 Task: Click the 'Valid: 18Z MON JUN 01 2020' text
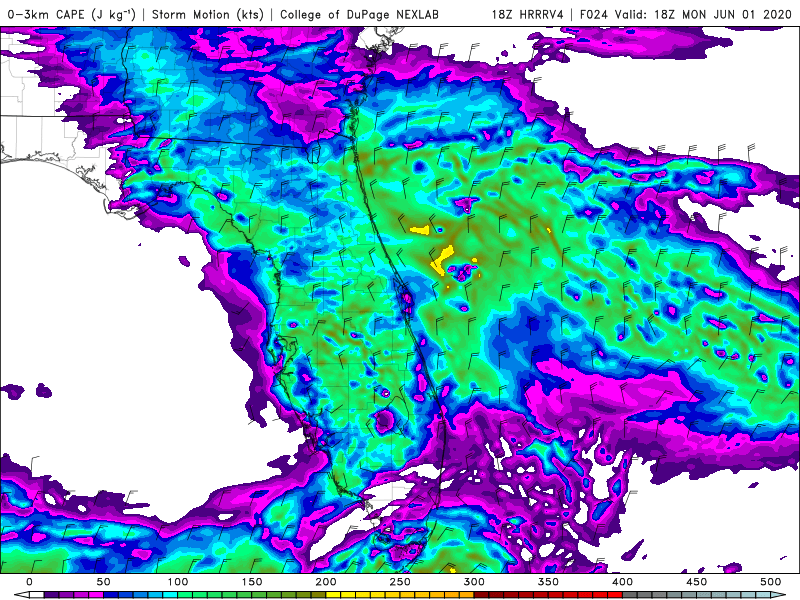pos(703,14)
